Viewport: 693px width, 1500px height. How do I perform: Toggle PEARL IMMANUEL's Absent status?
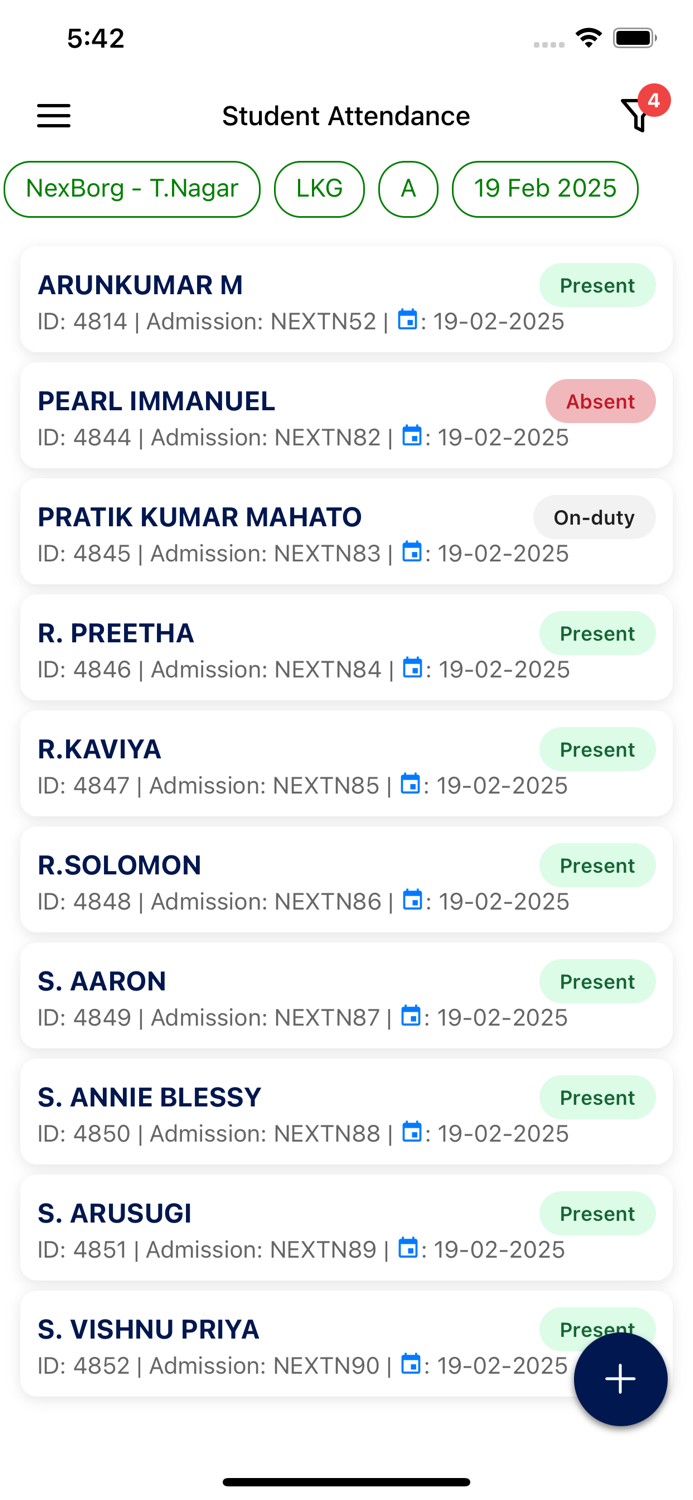[x=600, y=401]
